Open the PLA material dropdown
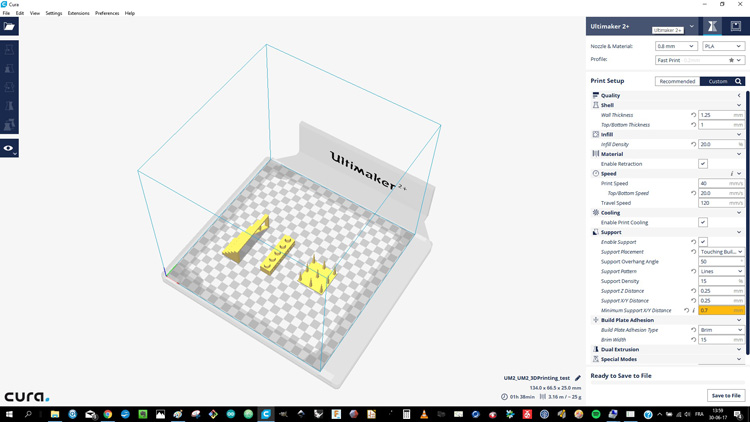The width and height of the screenshot is (750, 422). tap(723, 46)
